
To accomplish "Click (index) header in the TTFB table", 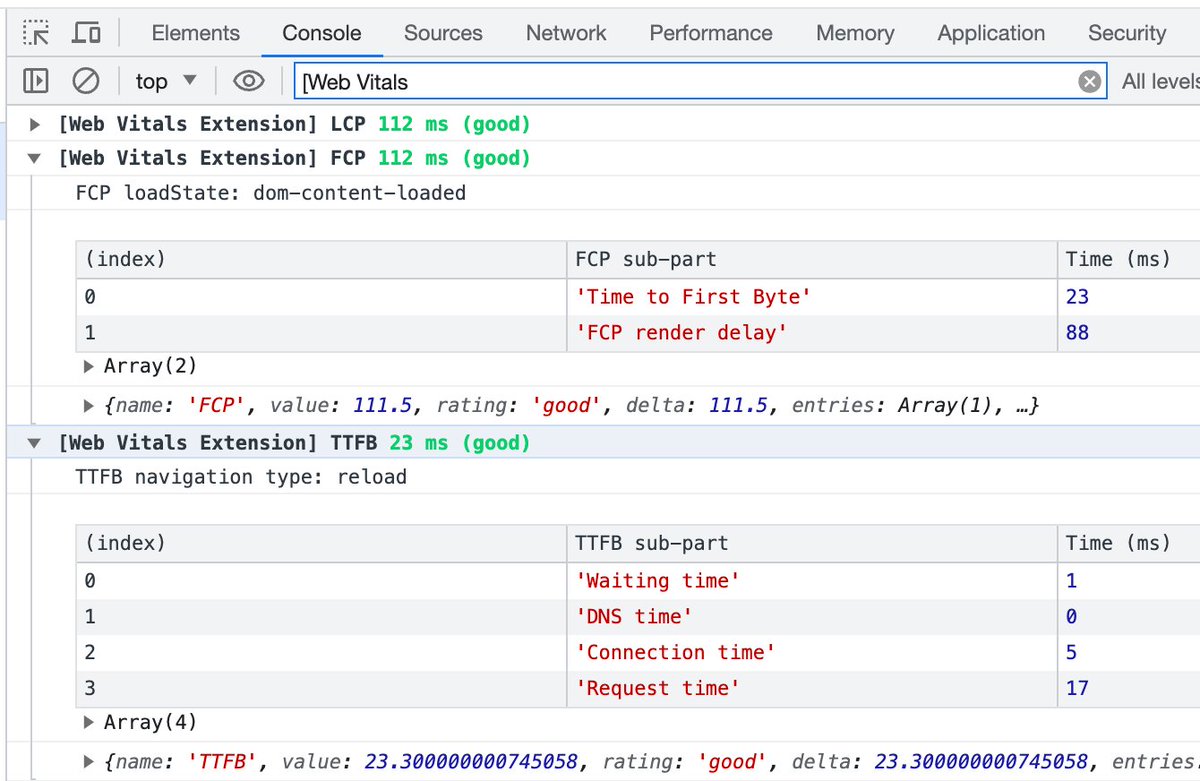I will (x=321, y=544).
